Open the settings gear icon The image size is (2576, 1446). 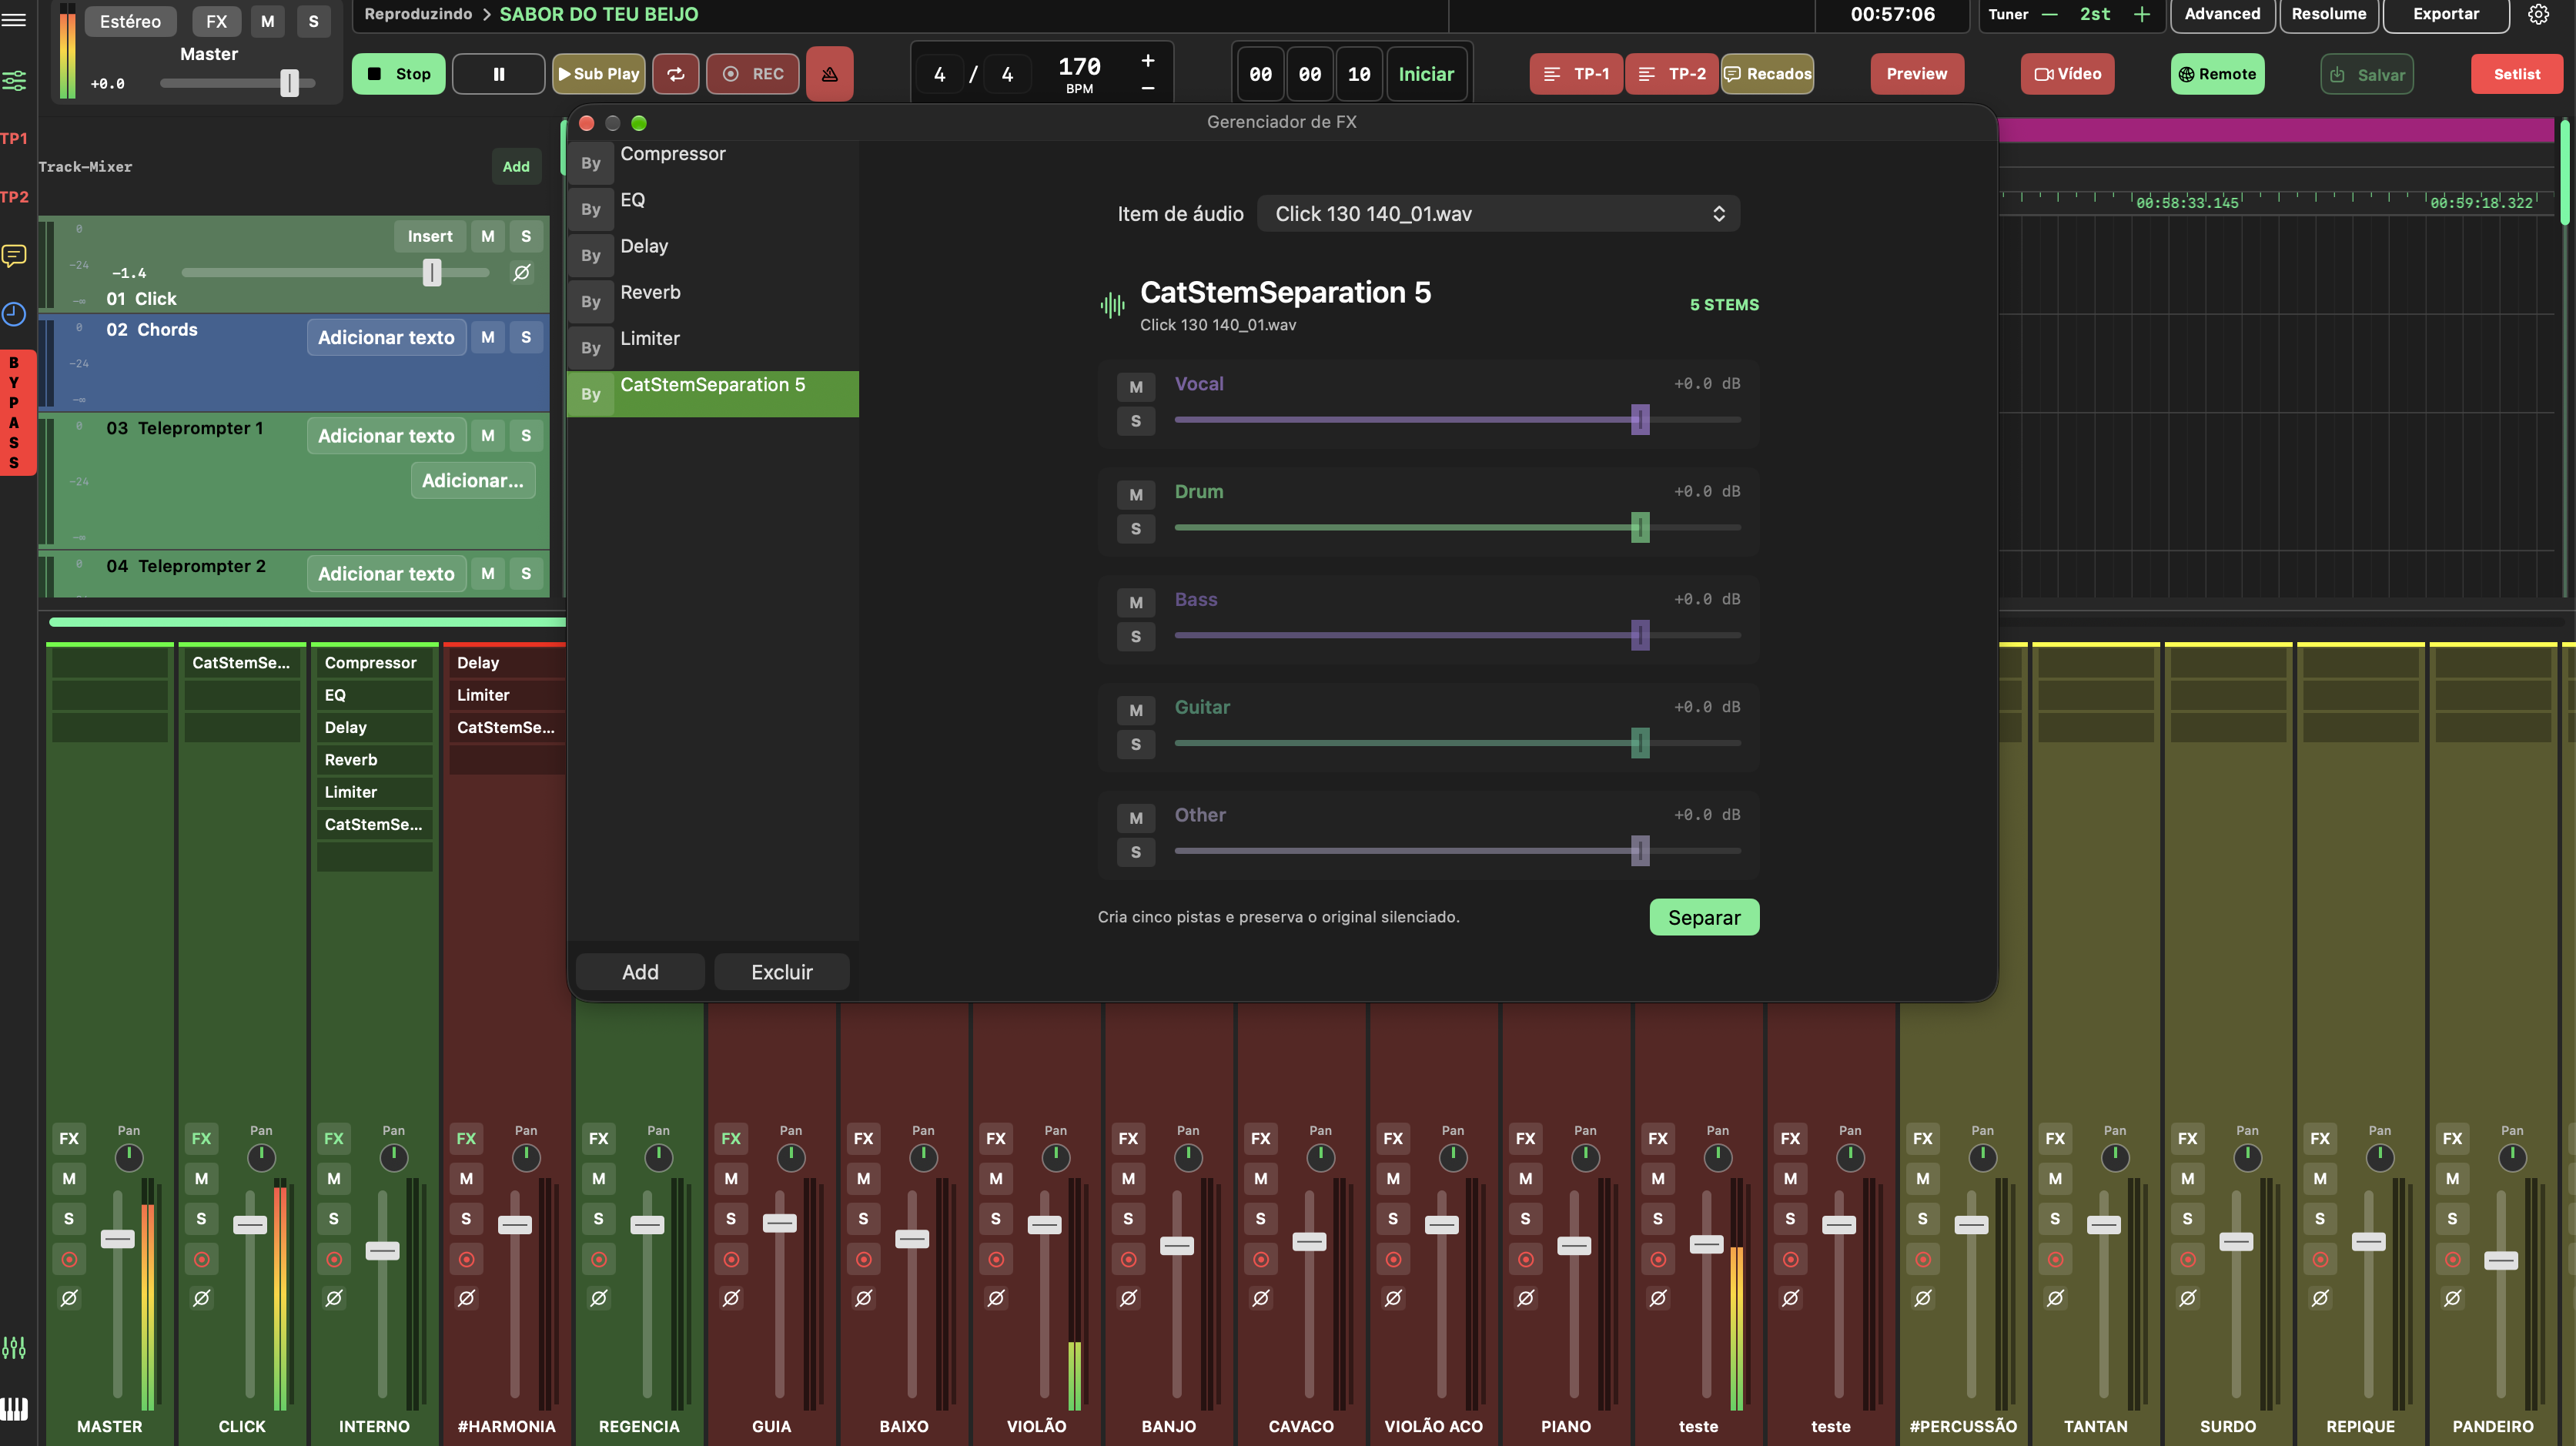tap(2537, 14)
